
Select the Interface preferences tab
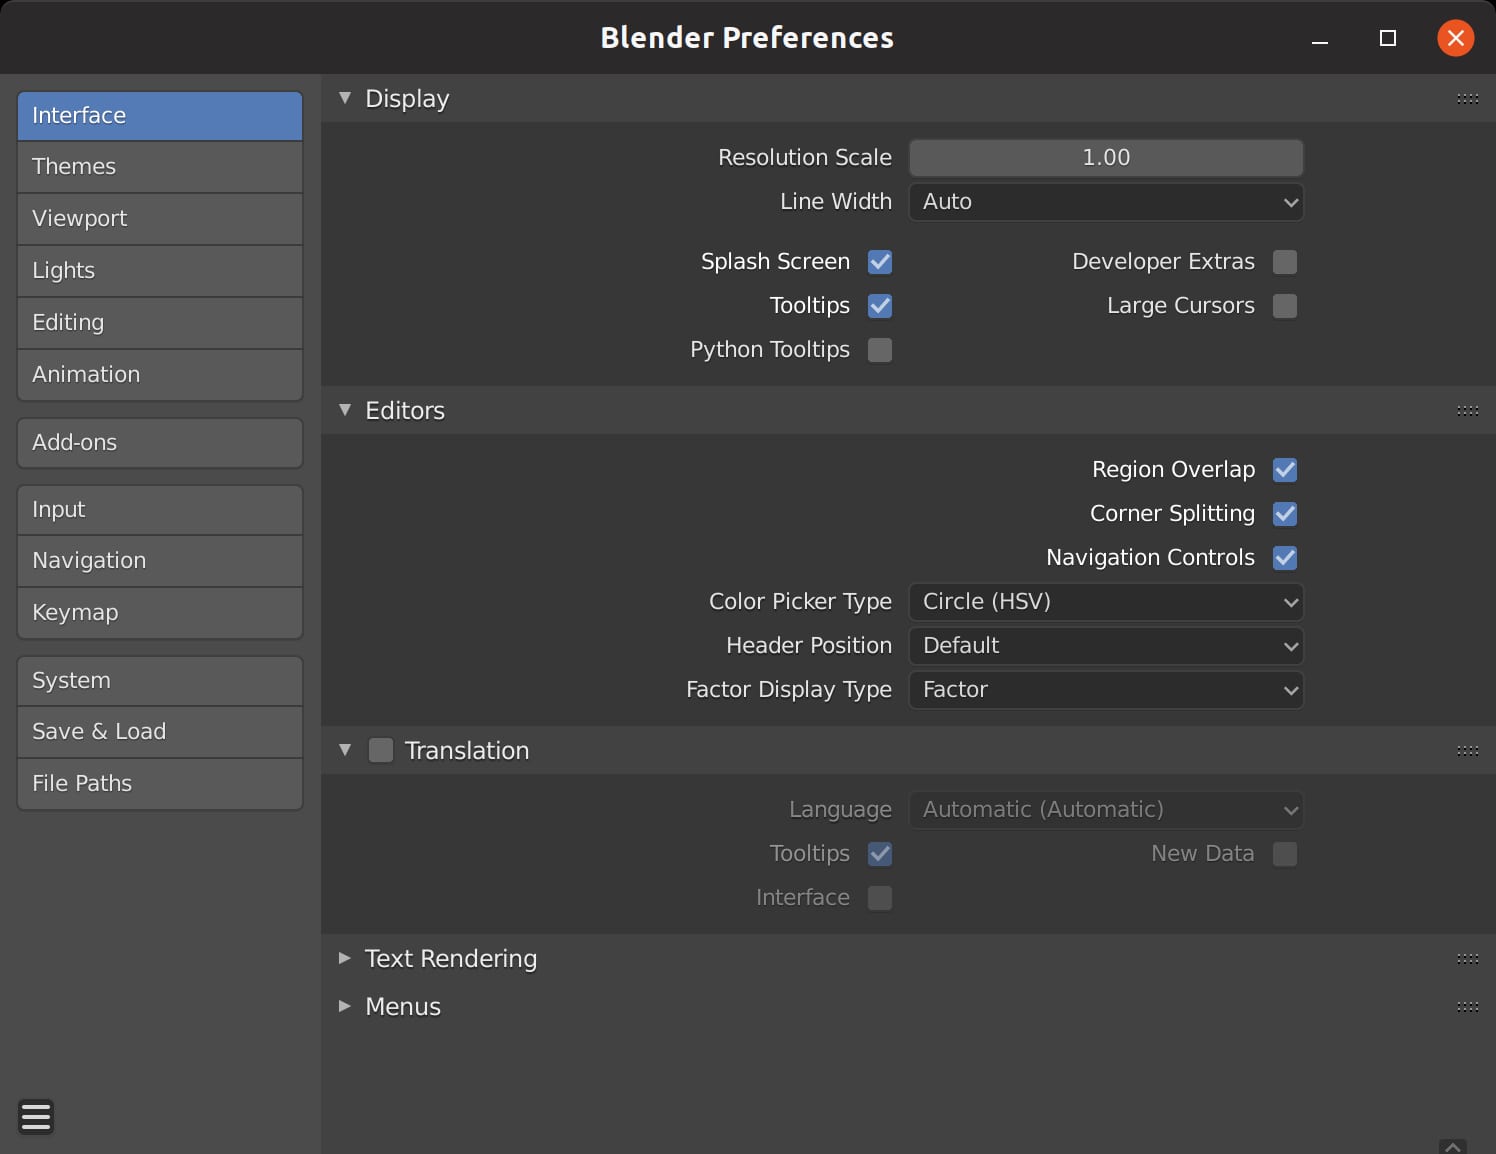(160, 116)
